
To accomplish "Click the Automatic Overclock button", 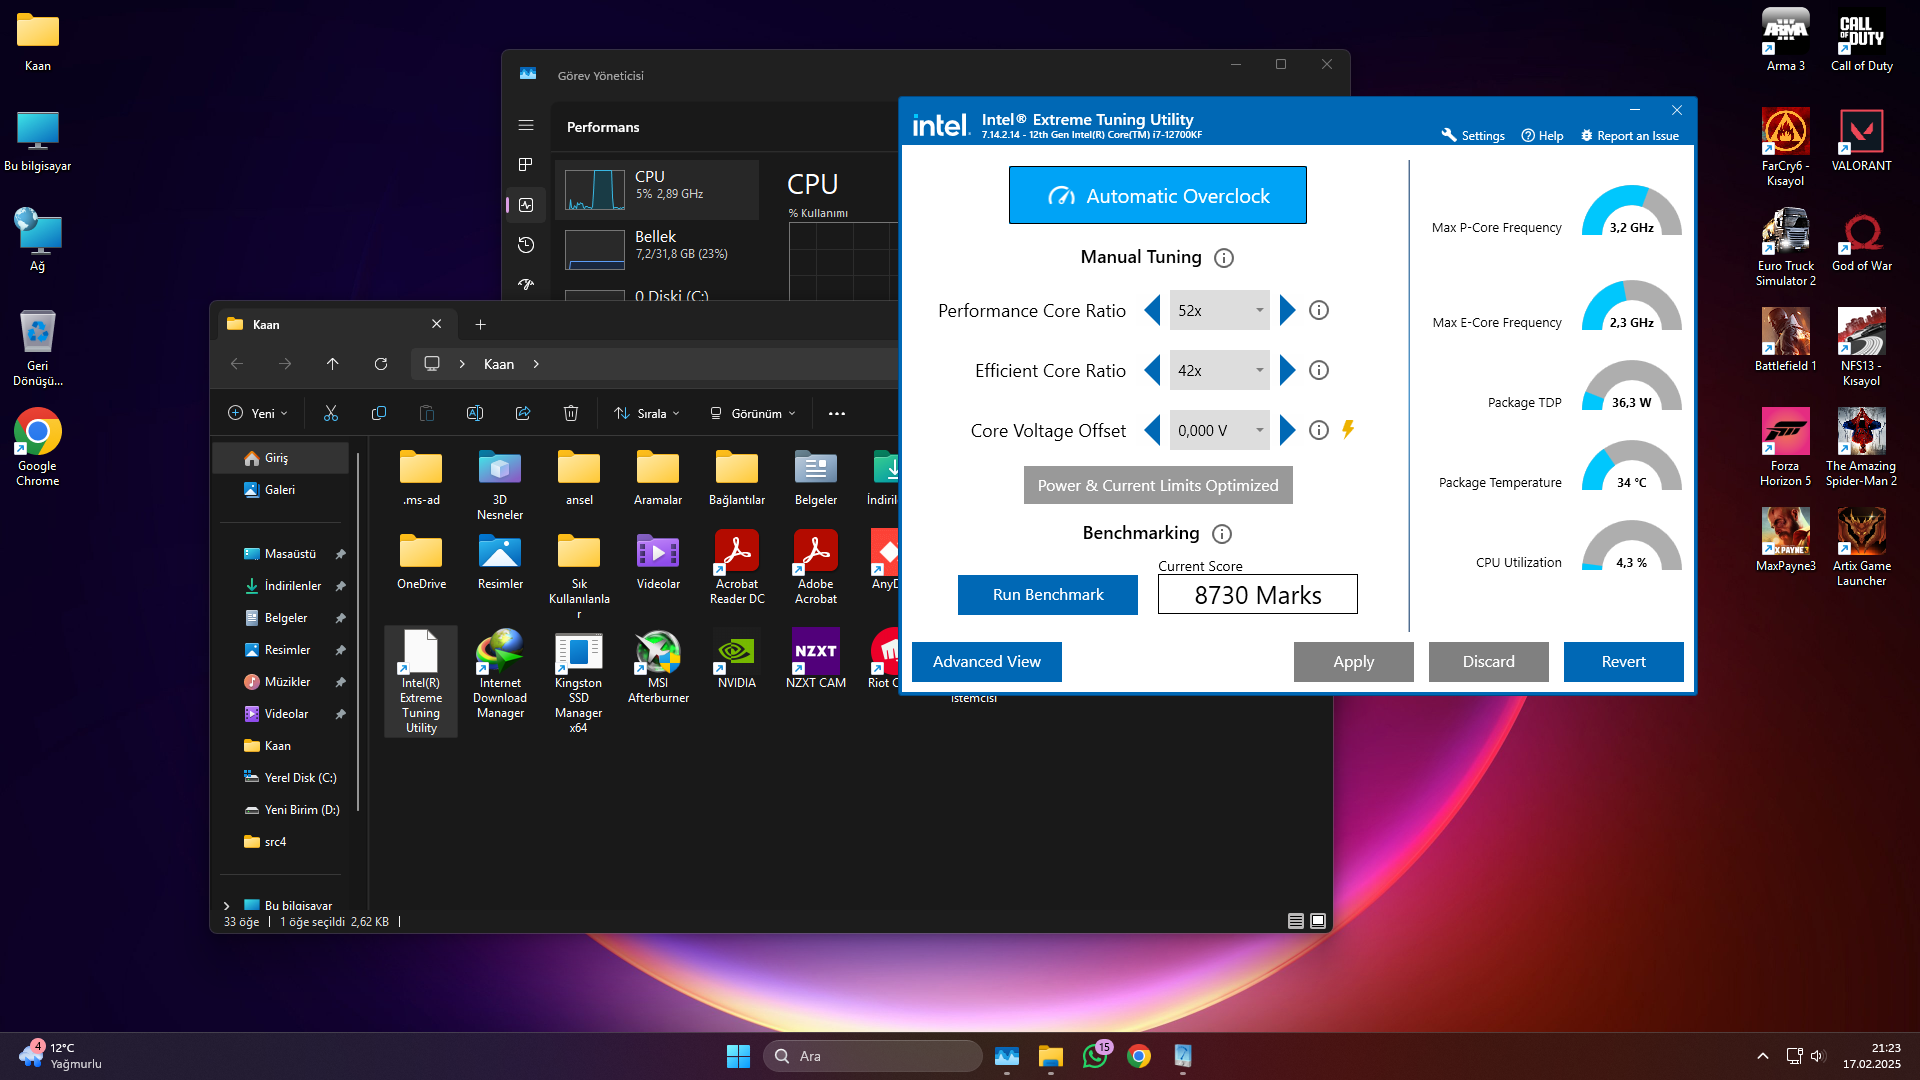I will (x=1157, y=195).
